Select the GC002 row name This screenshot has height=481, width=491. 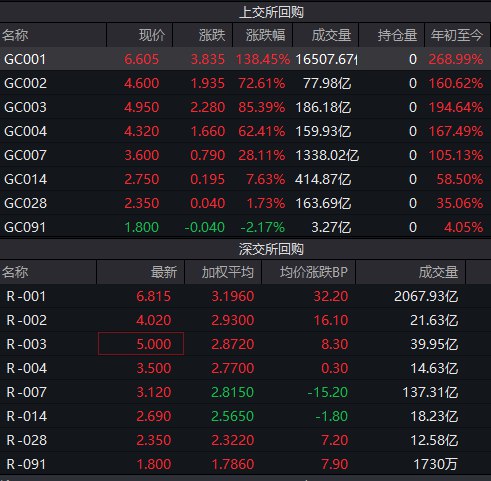click(25, 83)
